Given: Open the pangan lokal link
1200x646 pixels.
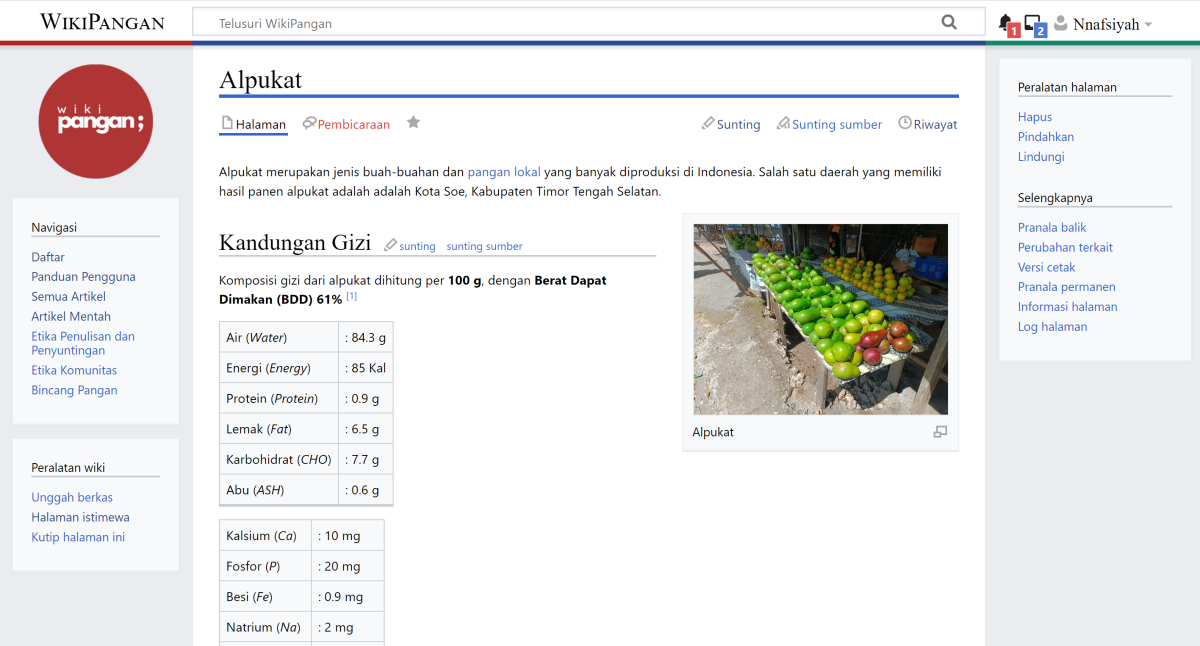Looking at the screenshot, I should (x=504, y=171).
